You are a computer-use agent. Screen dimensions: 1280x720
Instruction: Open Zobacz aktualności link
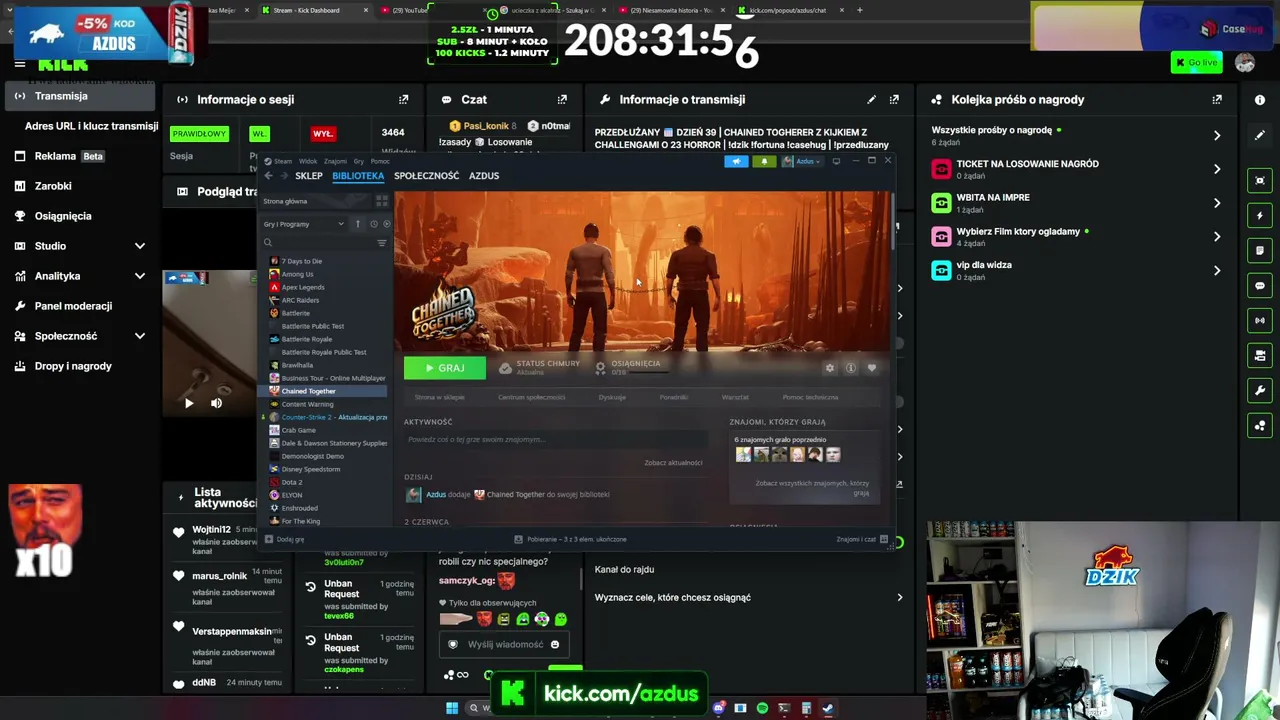[x=673, y=463]
